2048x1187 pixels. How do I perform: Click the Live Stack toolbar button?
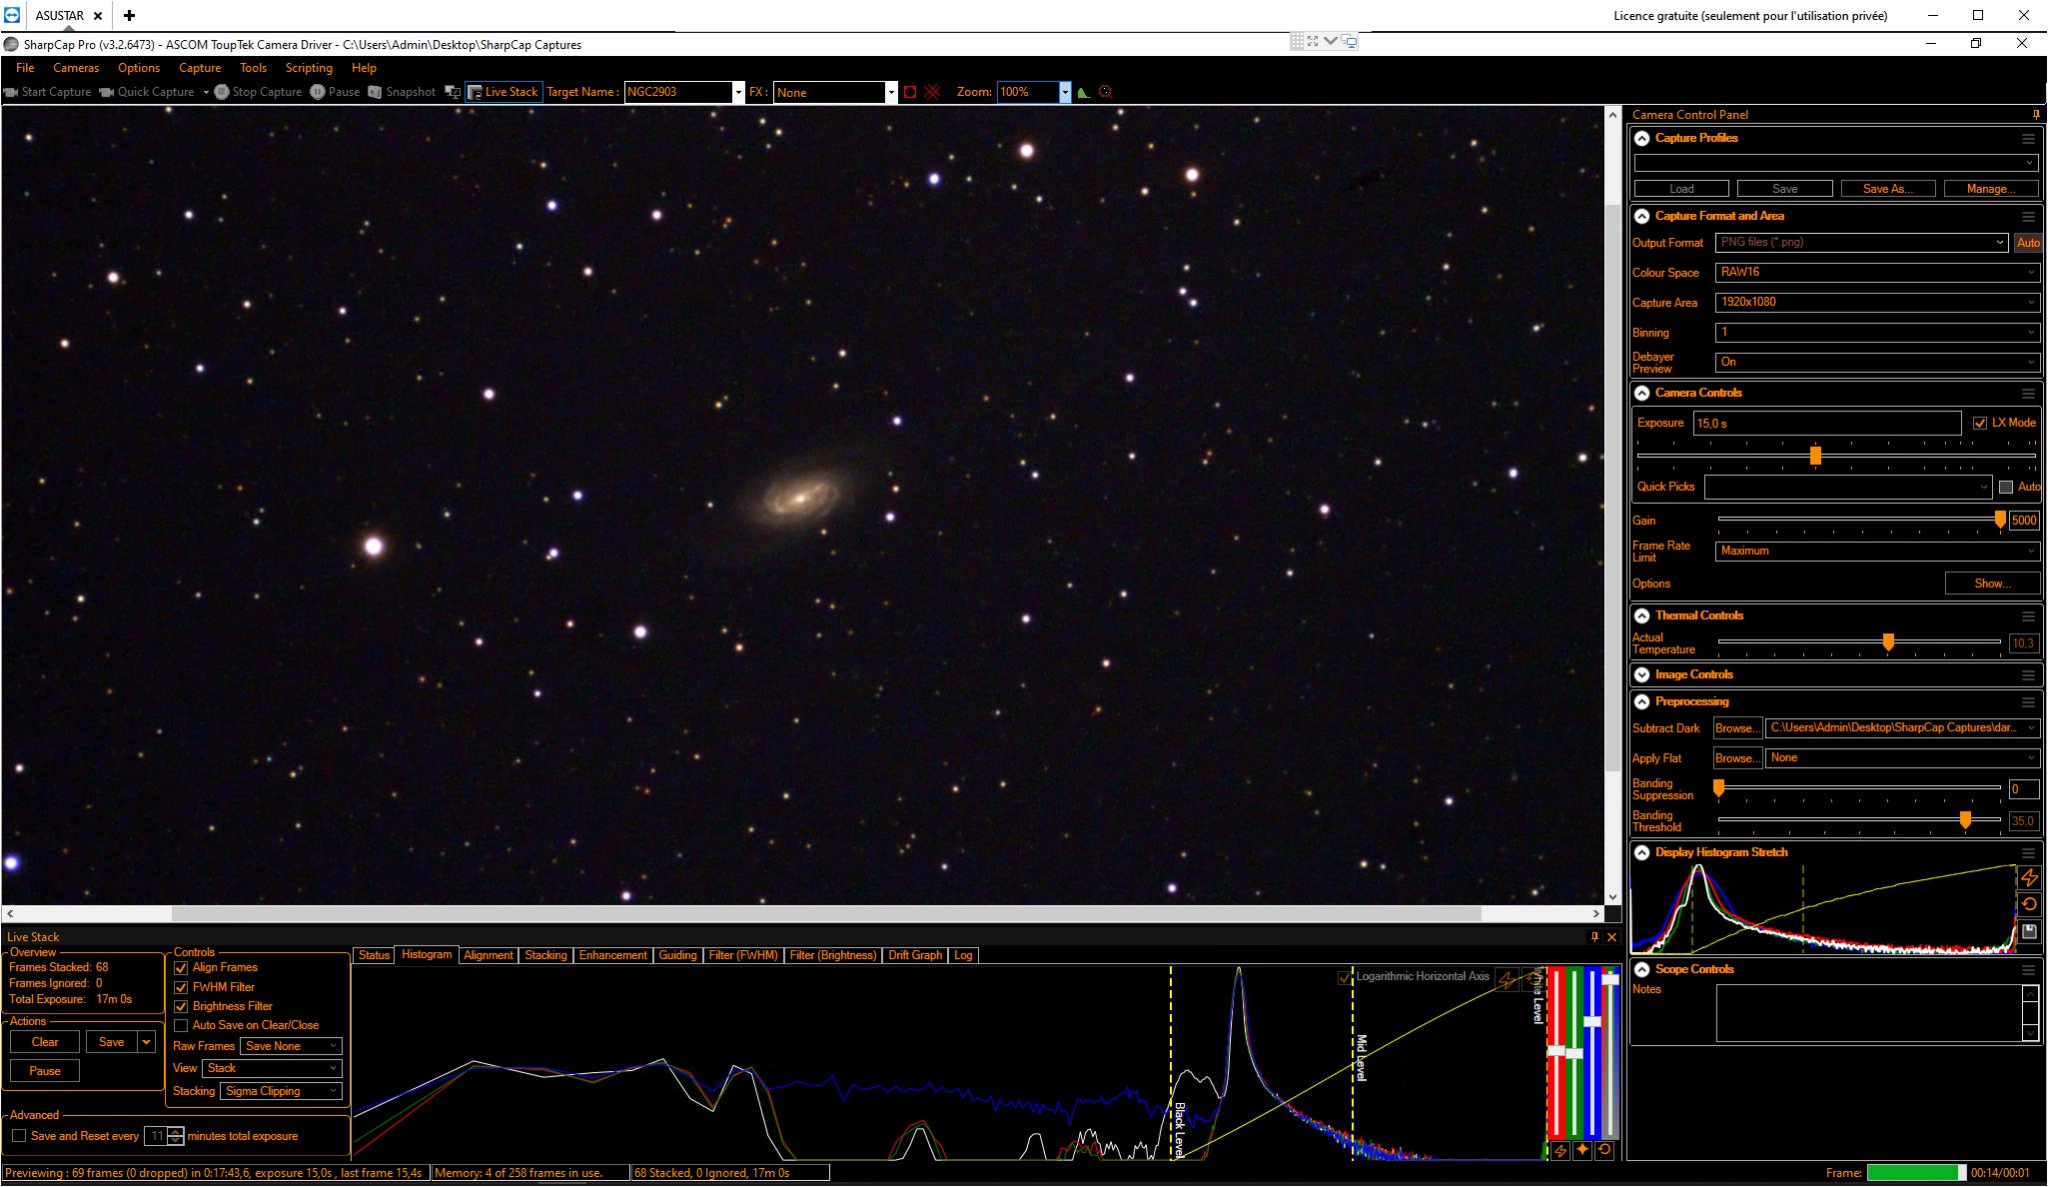pyautogui.click(x=503, y=92)
